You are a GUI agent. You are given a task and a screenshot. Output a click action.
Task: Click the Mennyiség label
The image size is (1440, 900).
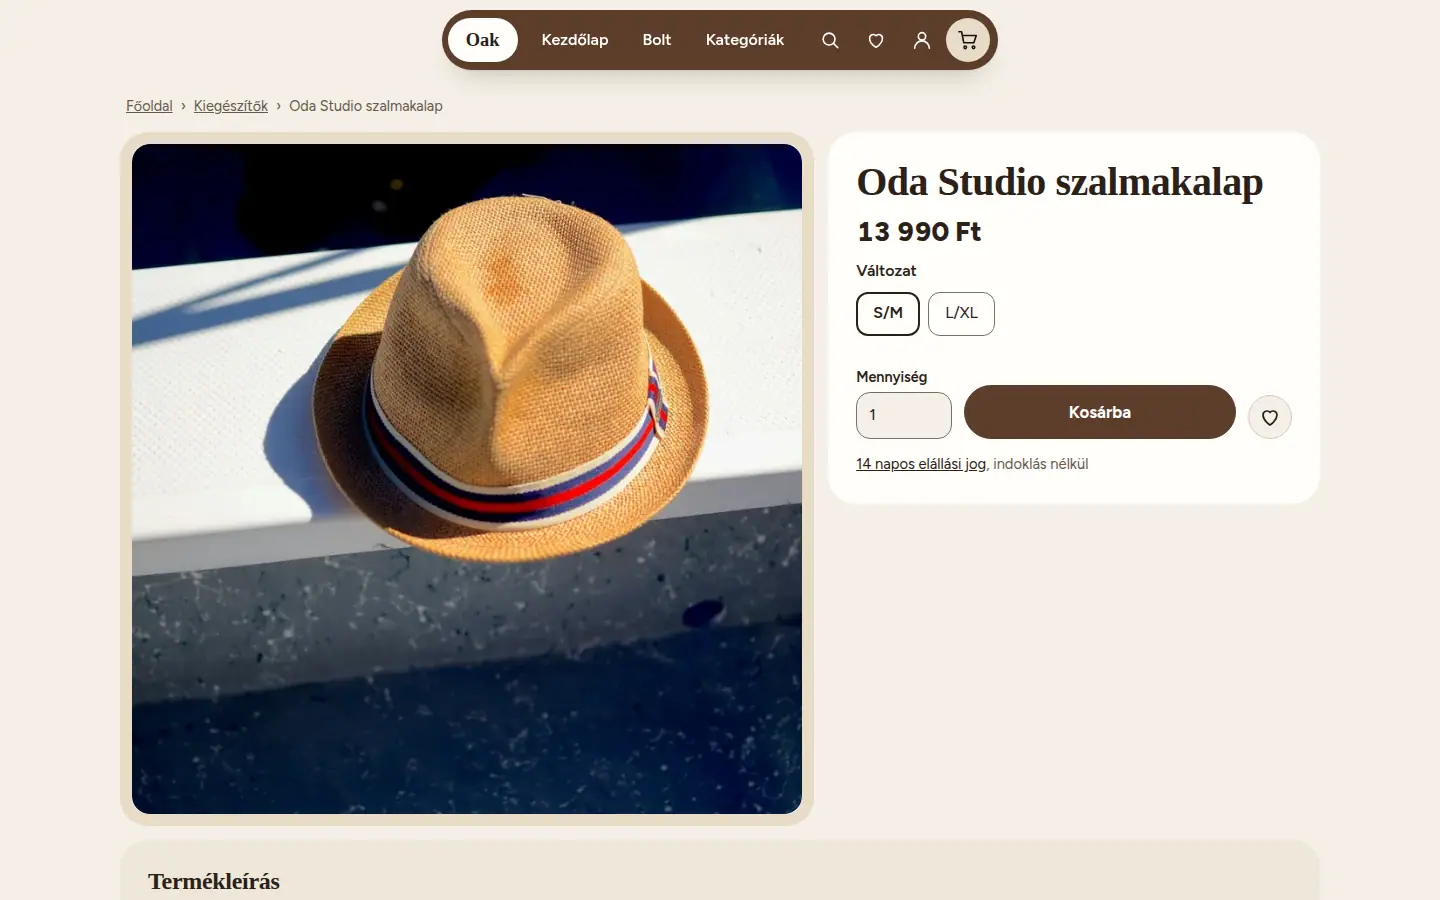[x=892, y=377]
